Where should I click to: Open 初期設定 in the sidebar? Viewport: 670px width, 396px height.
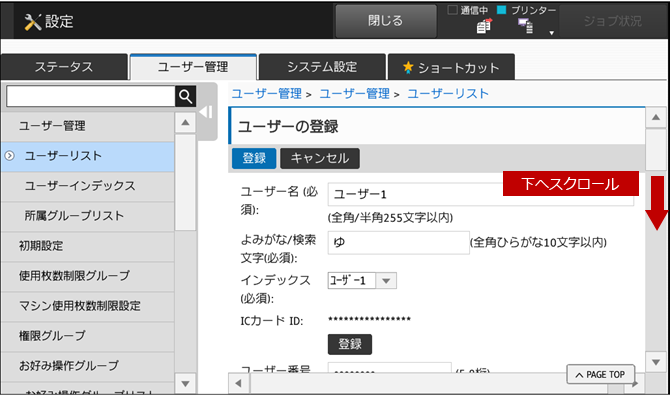(x=88, y=246)
